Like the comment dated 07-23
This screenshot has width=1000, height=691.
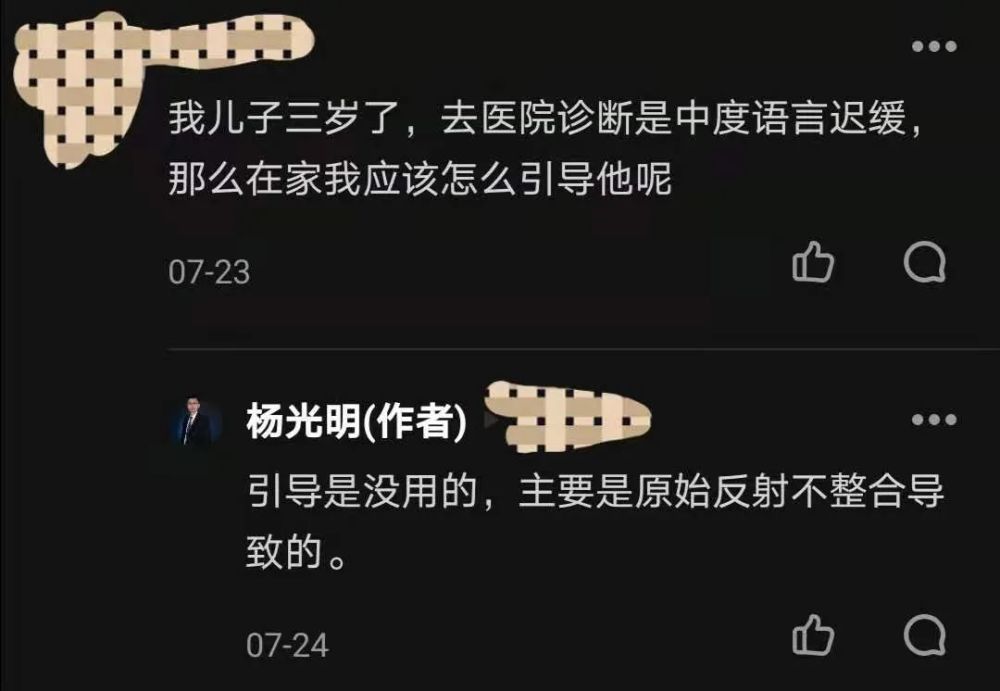813,262
